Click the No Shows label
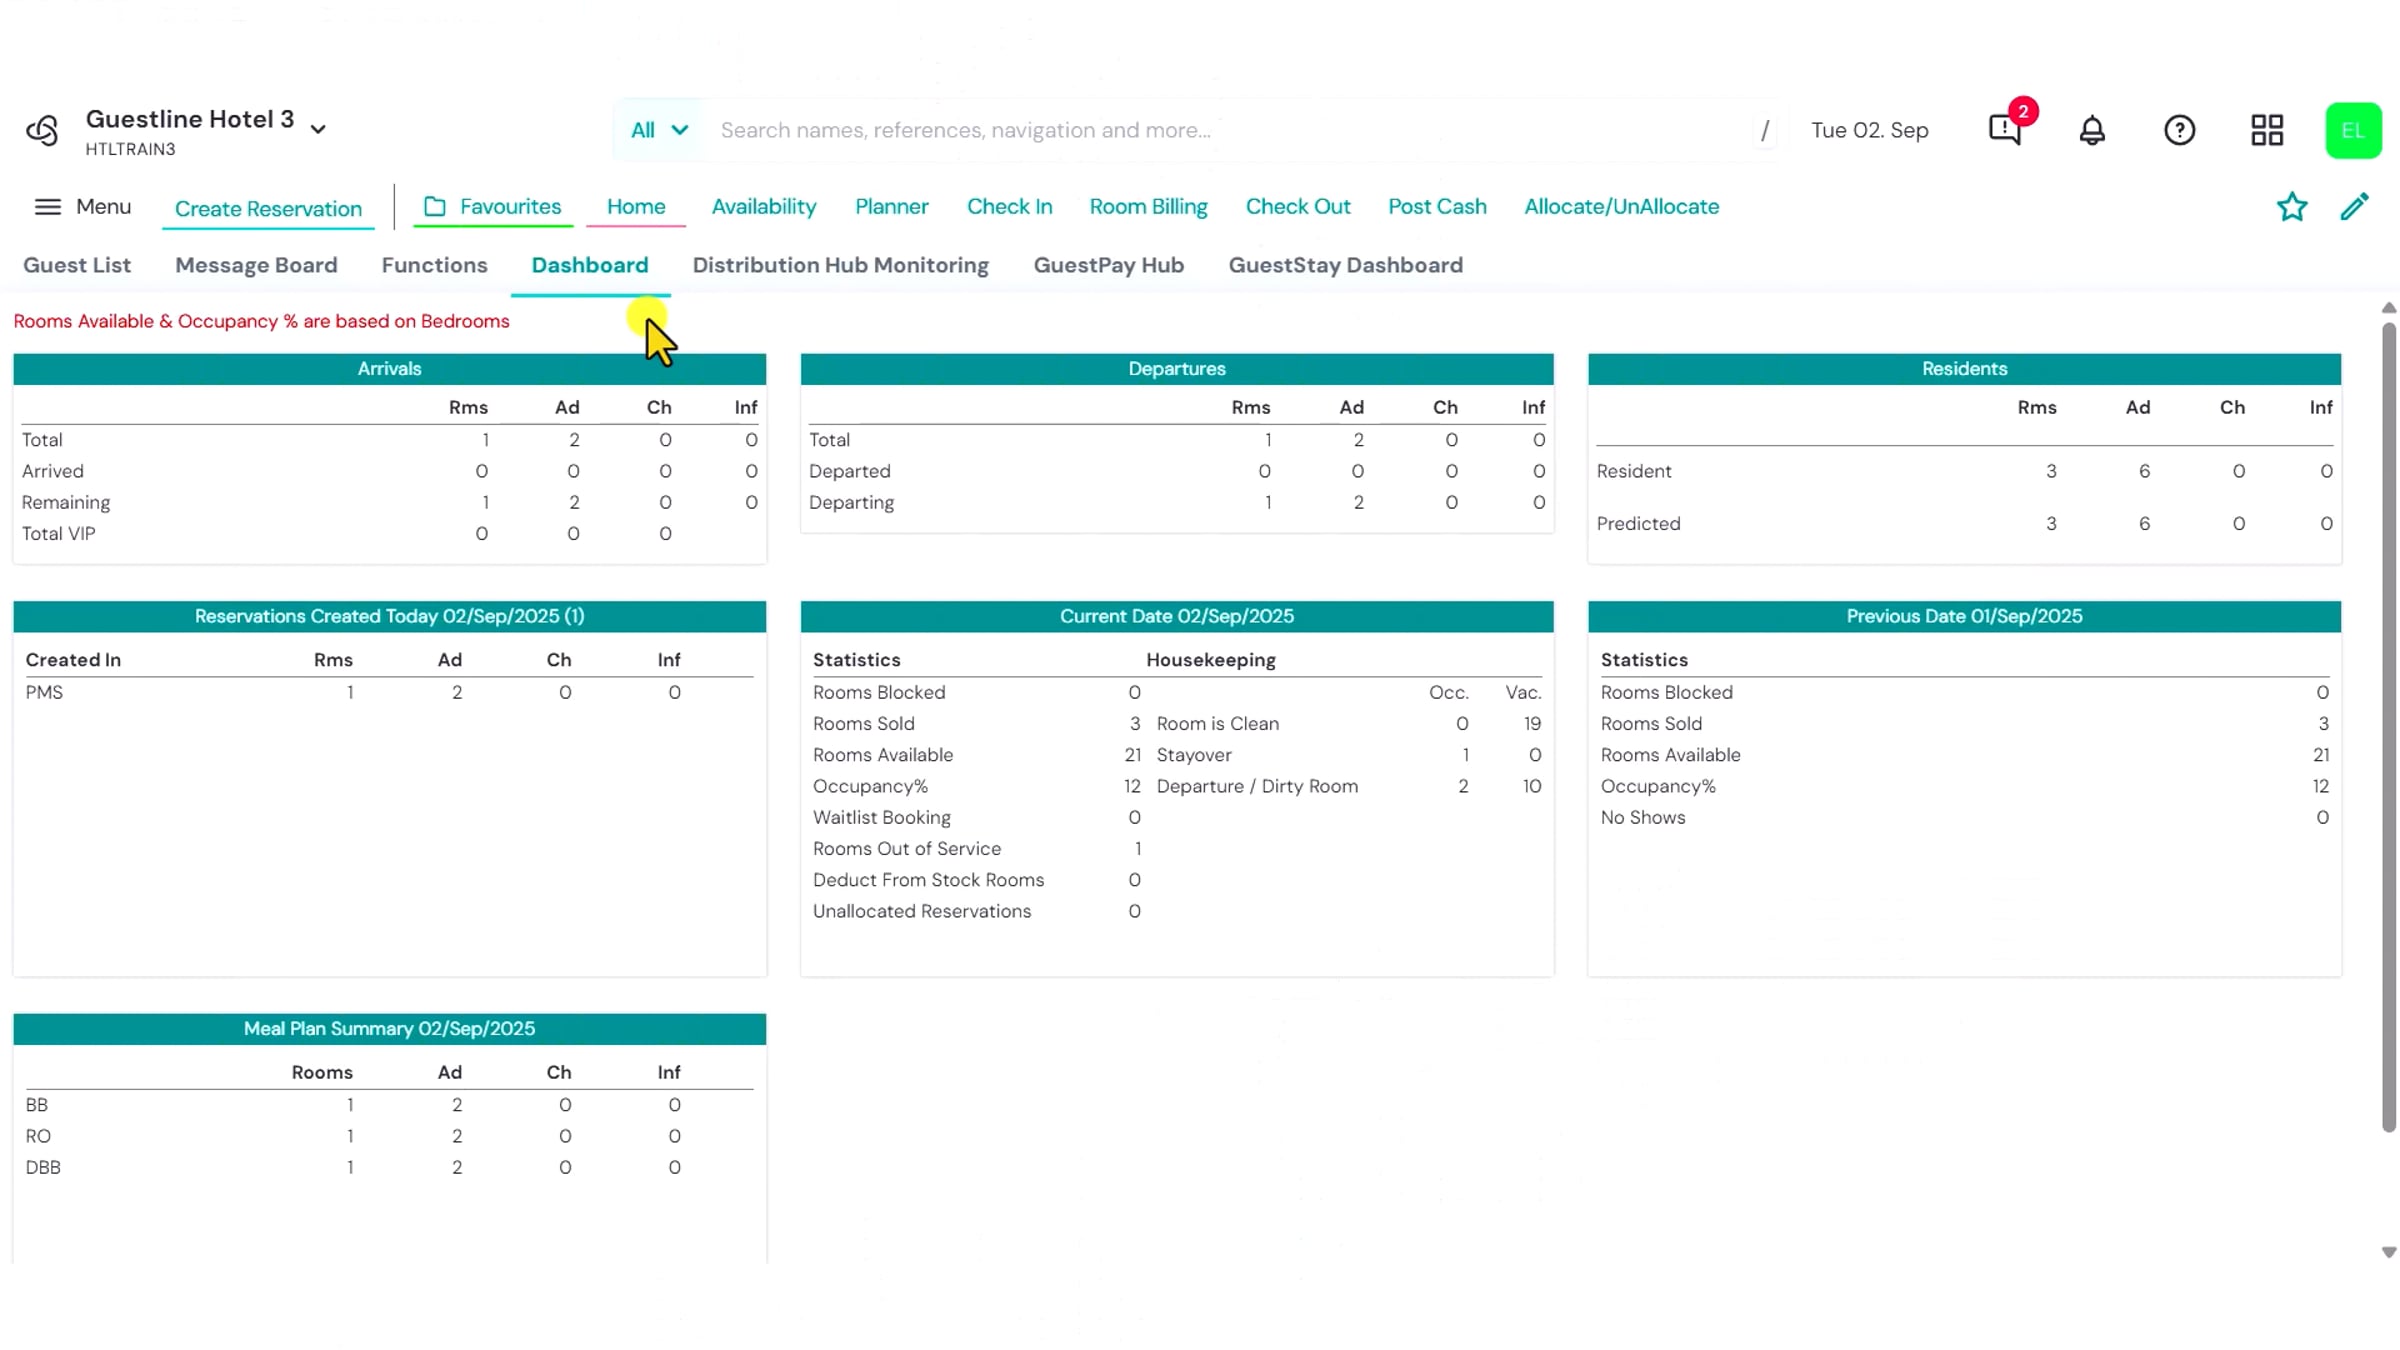The width and height of the screenshot is (2400, 1350). tap(1642, 817)
